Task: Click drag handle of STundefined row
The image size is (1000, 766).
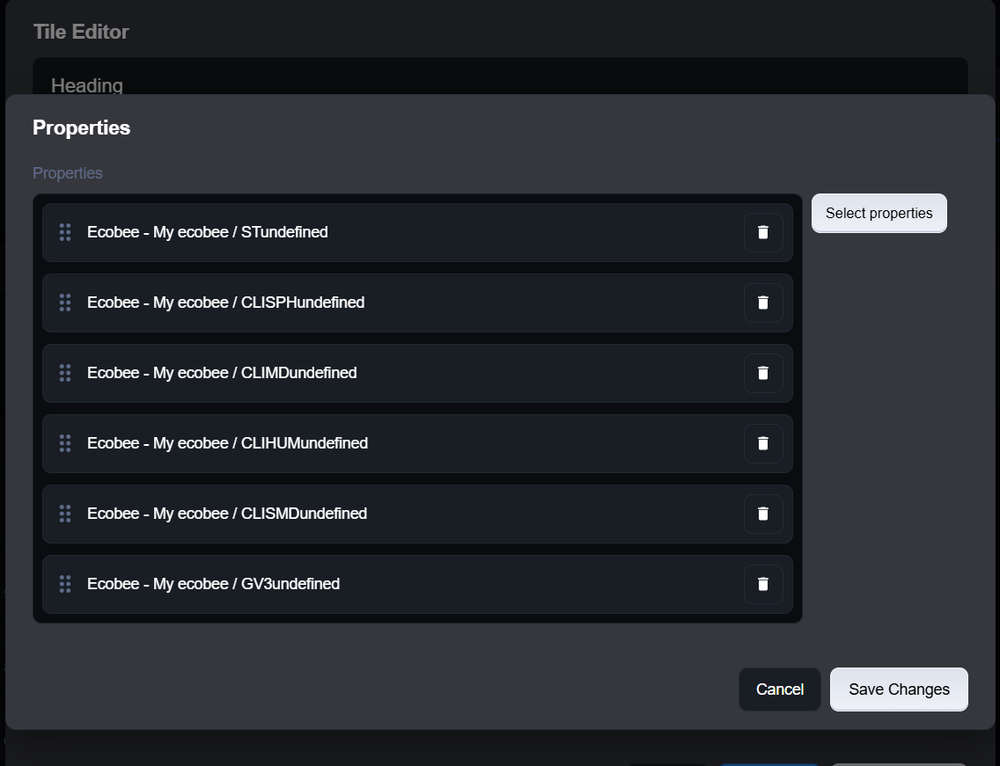Action: coord(65,232)
